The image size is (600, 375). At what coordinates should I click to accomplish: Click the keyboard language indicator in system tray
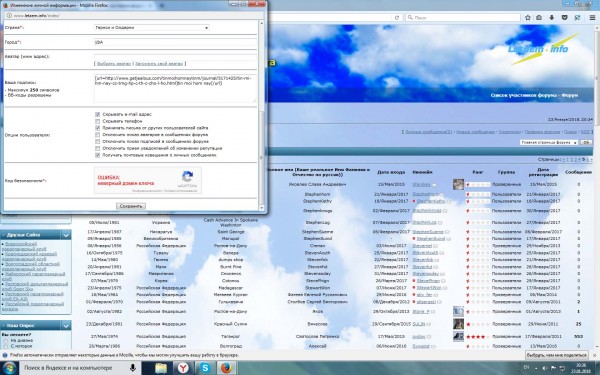pyautogui.click(x=526, y=368)
